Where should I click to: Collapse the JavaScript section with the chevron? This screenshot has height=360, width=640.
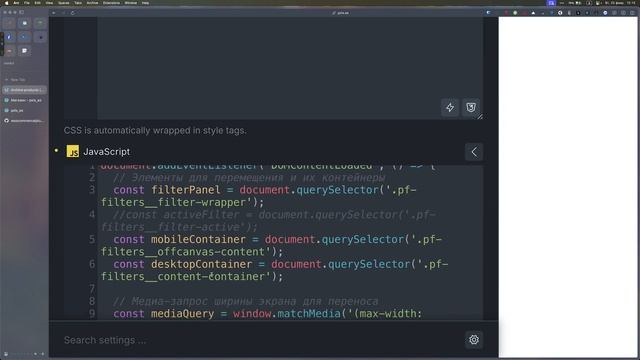coord(474,152)
